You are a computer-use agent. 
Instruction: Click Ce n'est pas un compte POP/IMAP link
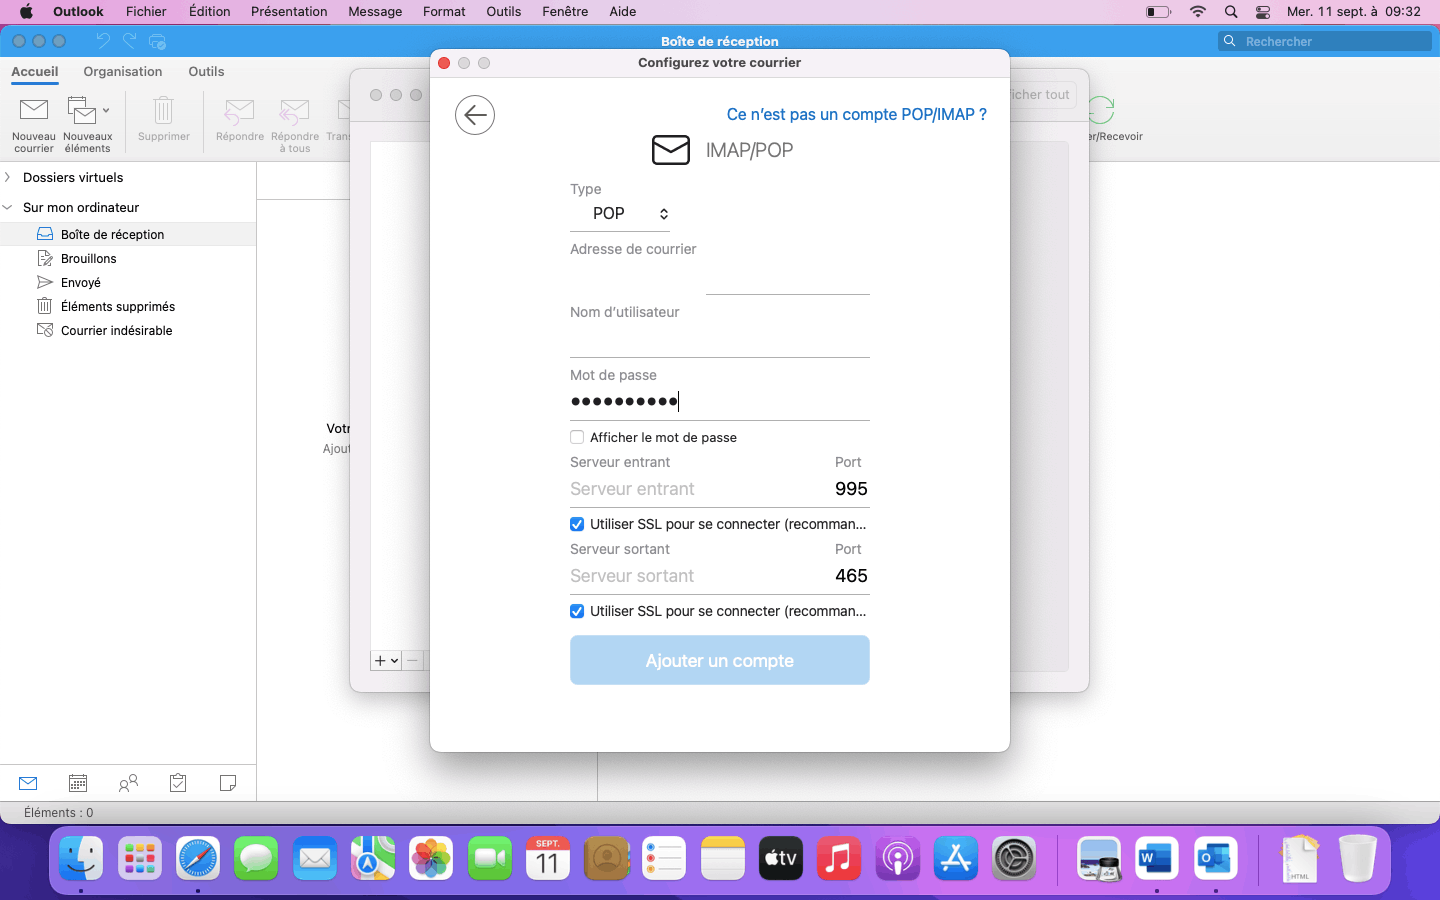(856, 114)
